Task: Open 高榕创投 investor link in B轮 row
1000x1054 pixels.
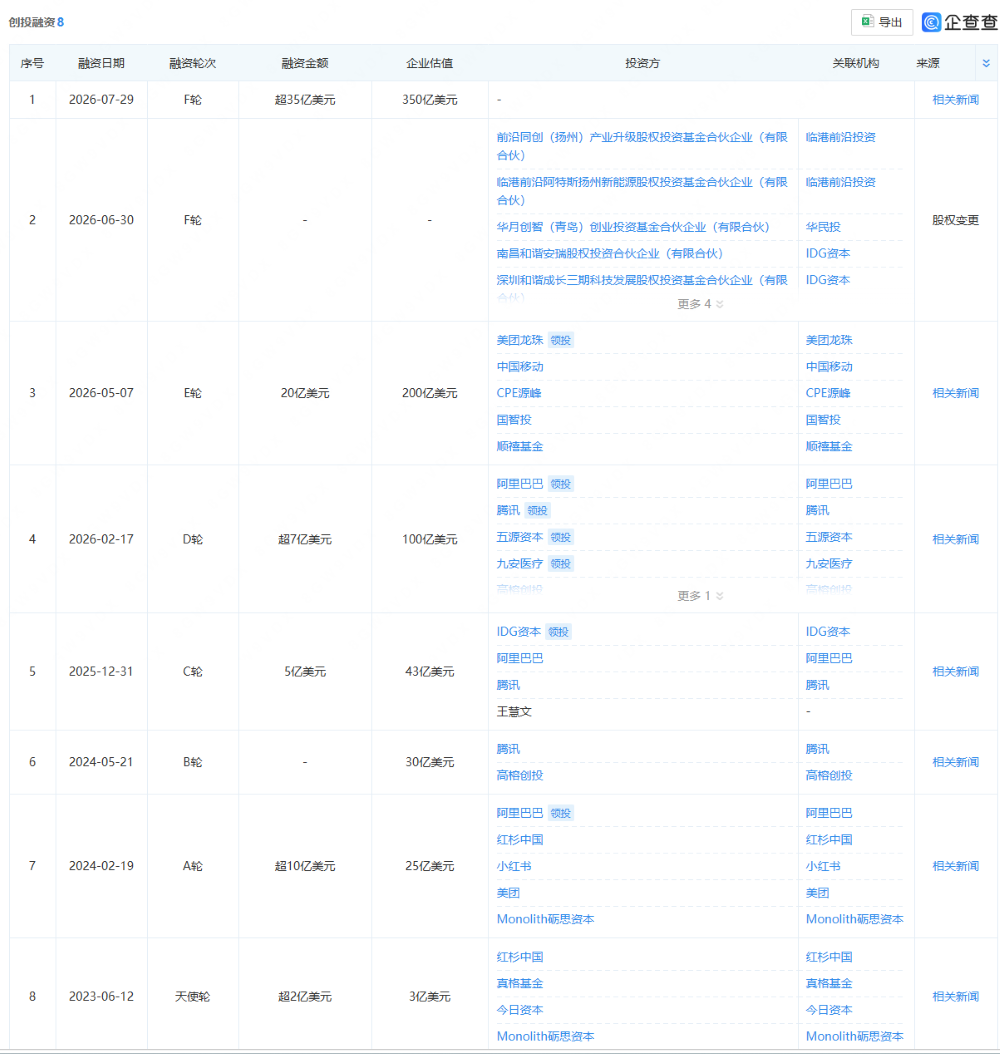Action: pos(519,775)
